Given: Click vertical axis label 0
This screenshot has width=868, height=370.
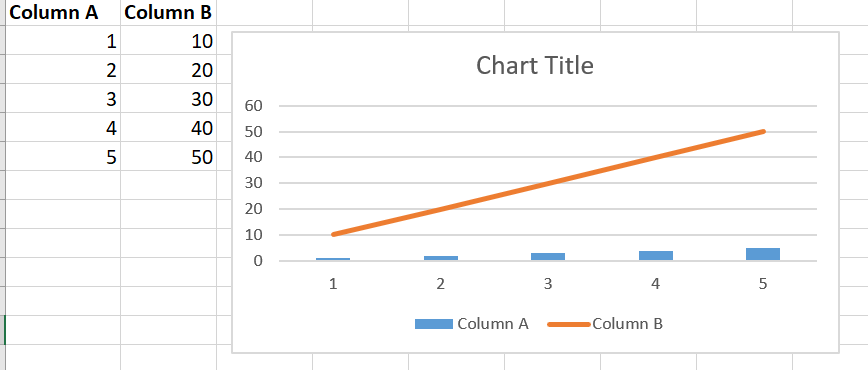Looking at the screenshot, I should [x=257, y=261].
